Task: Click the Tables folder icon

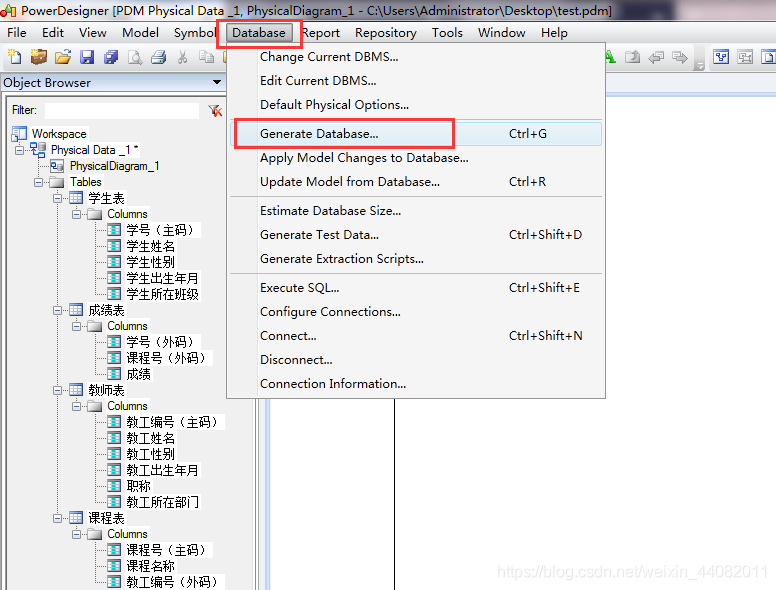Action: click(x=56, y=182)
